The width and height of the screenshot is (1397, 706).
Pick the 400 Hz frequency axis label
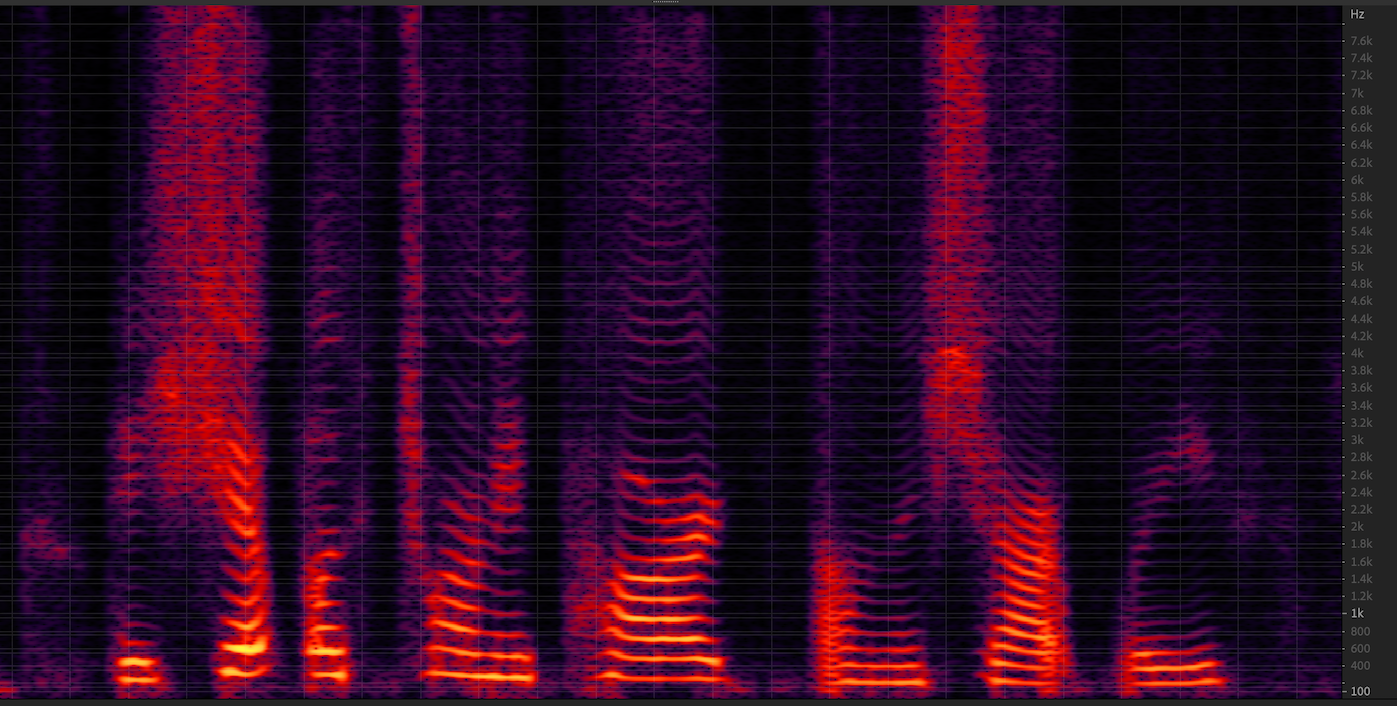(1360, 665)
